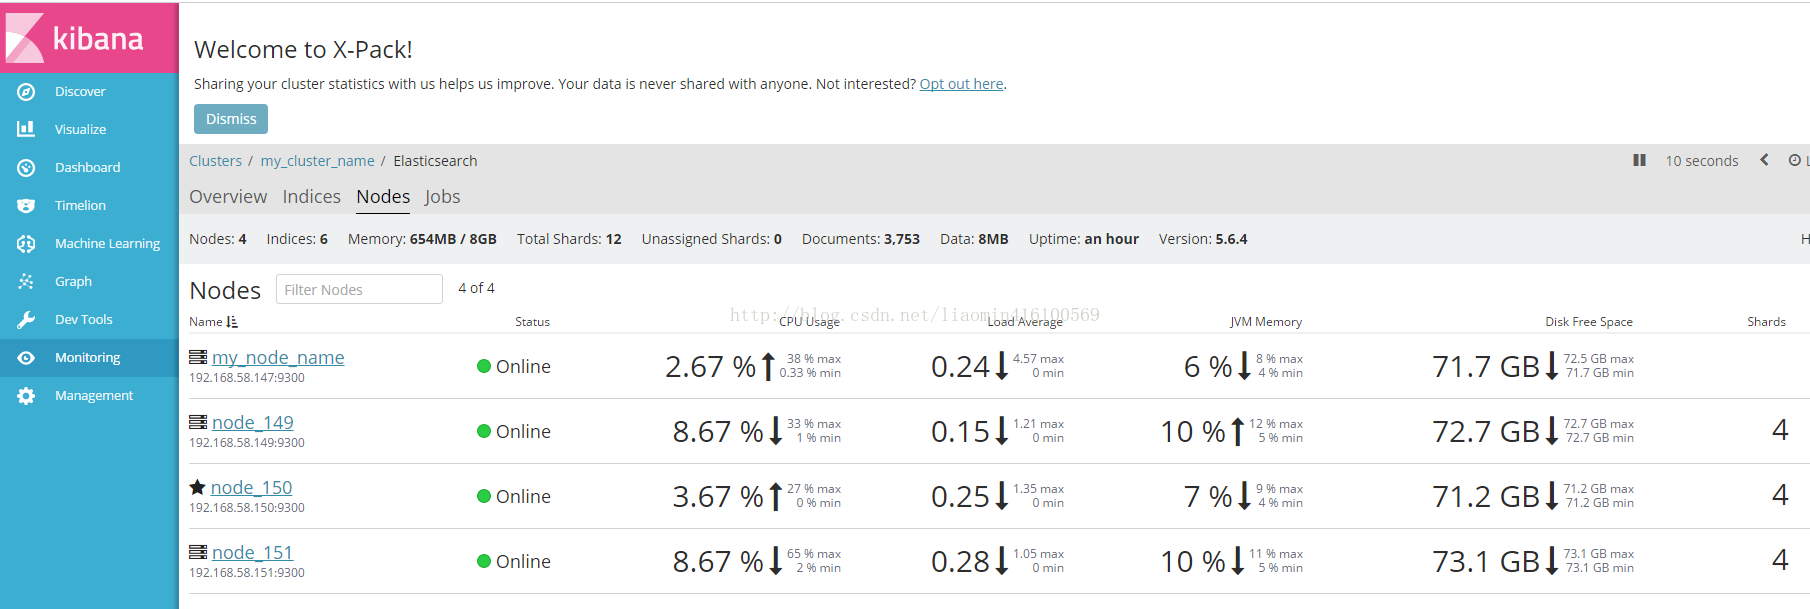
Task: Open my_cluster_name breadcrumb link
Action: tap(317, 161)
